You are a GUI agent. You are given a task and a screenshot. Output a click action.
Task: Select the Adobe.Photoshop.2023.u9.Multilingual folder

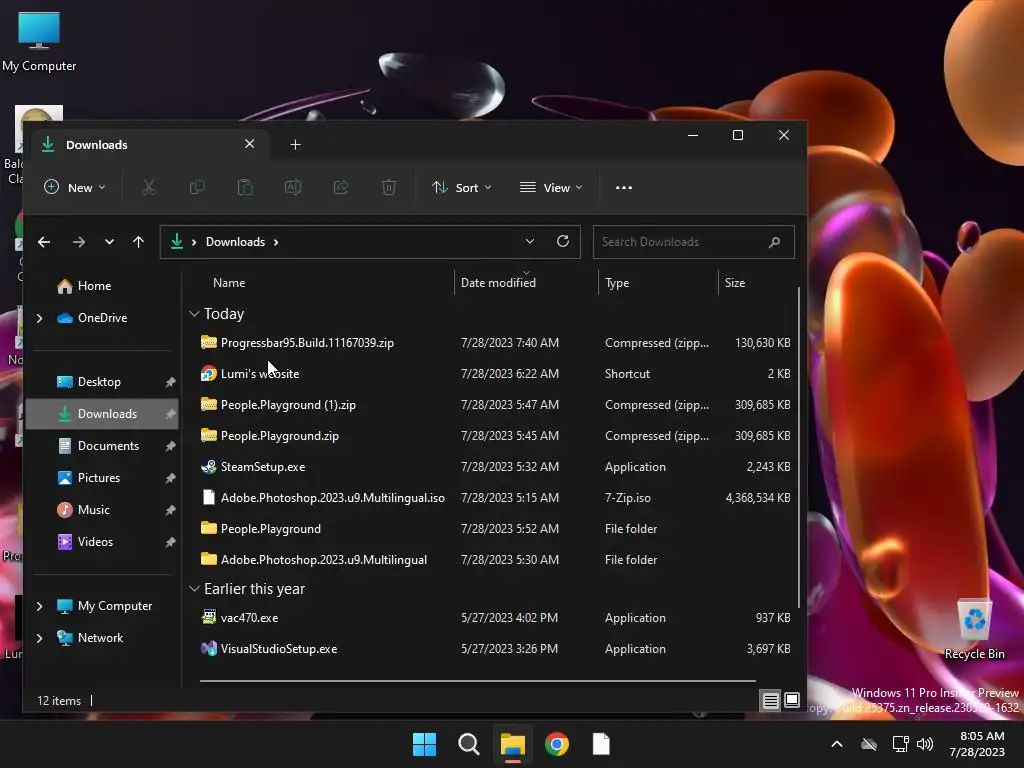point(495,560)
